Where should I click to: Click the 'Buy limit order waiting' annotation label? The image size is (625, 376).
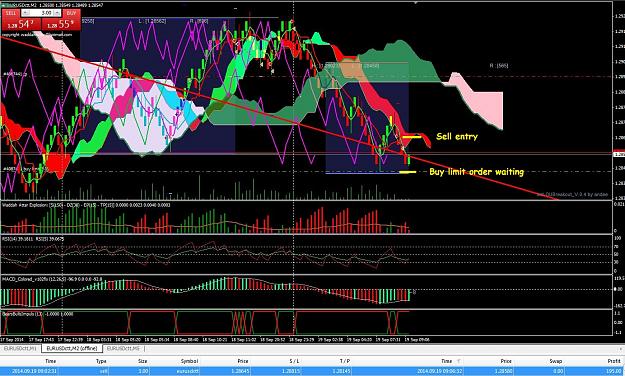476,172
